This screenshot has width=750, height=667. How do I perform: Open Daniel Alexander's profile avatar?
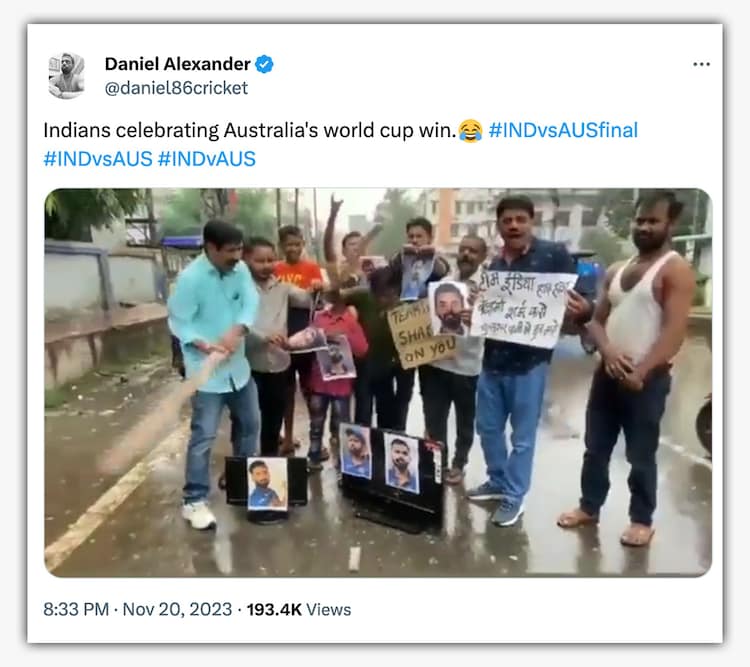pyautogui.click(x=67, y=76)
